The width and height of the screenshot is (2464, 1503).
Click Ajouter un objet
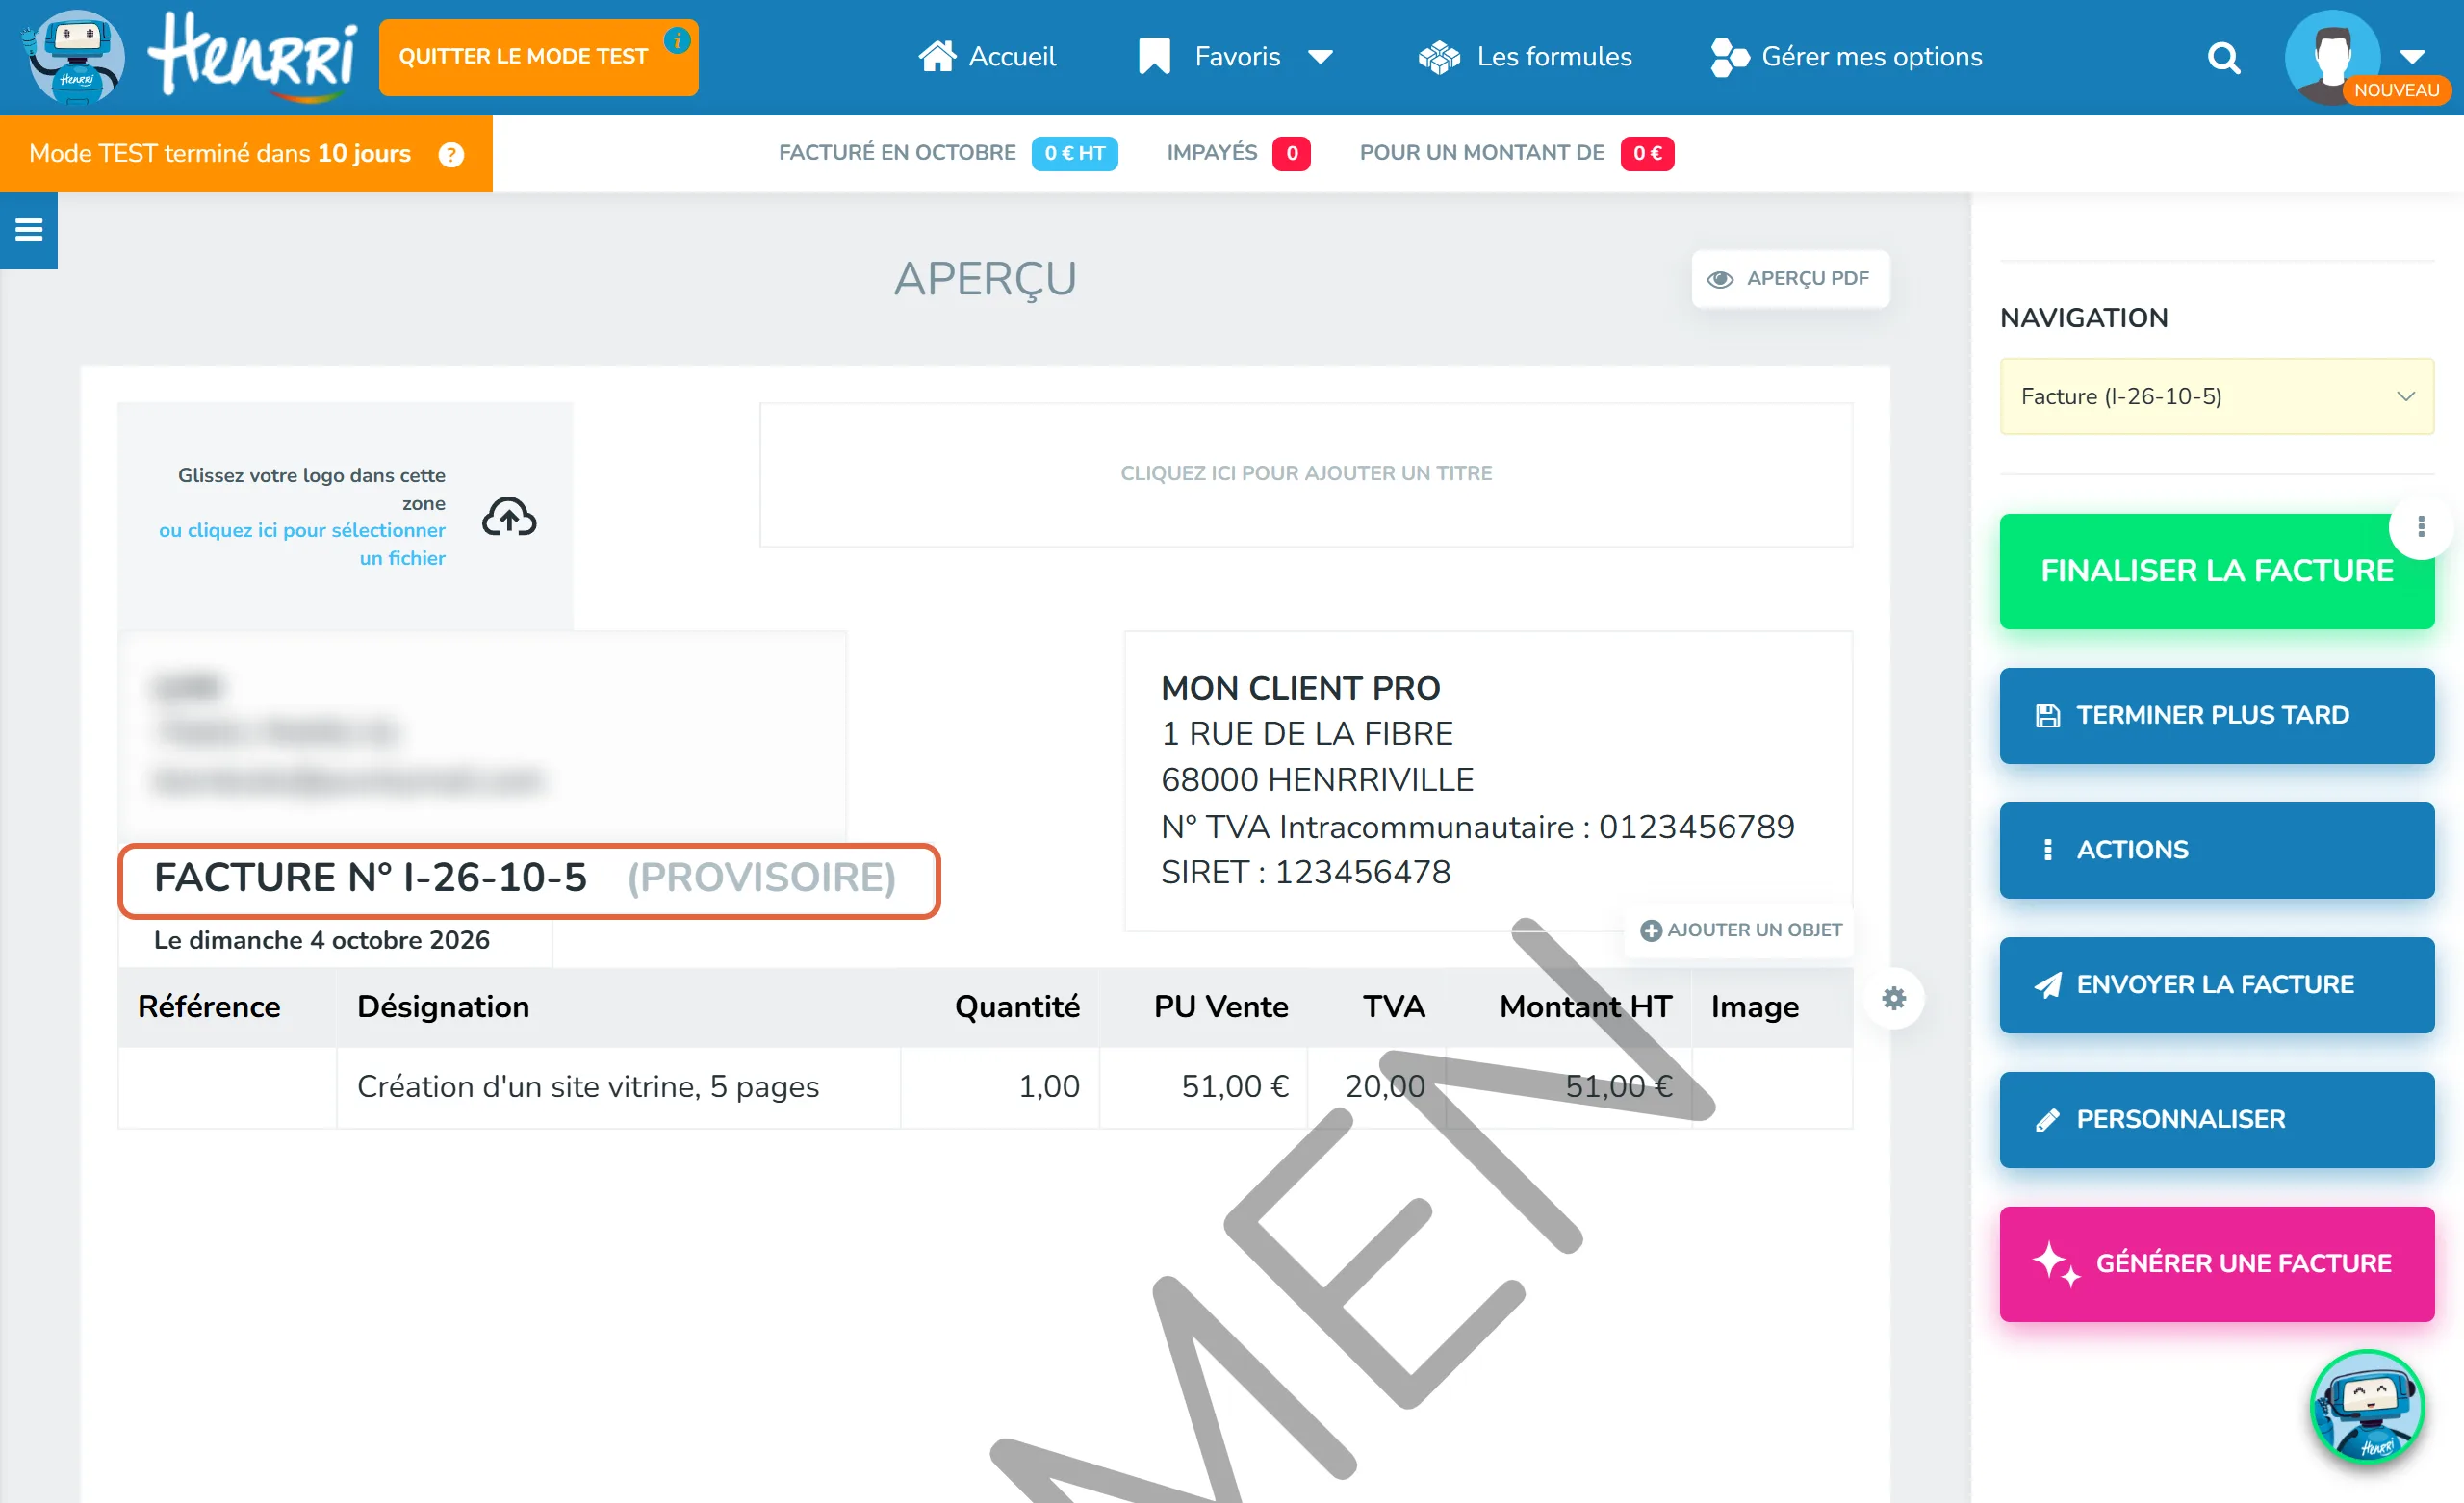[x=1740, y=930]
